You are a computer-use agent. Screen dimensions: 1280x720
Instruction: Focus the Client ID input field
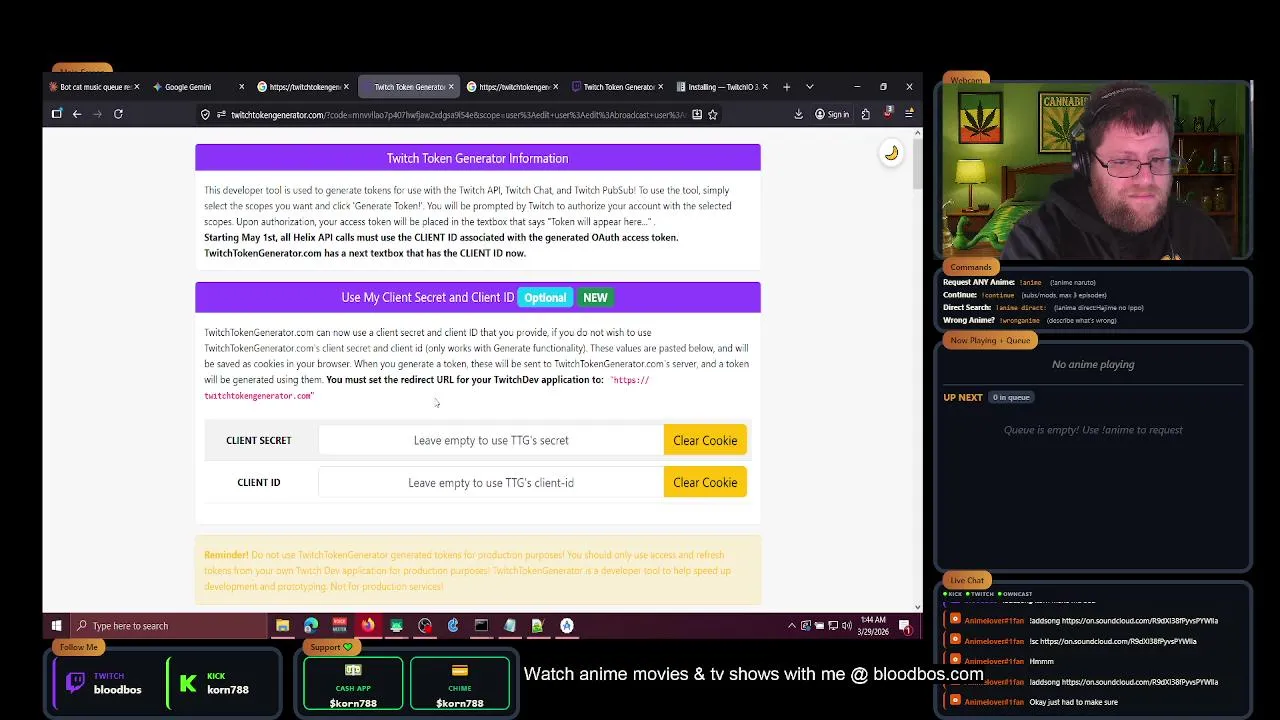491,482
